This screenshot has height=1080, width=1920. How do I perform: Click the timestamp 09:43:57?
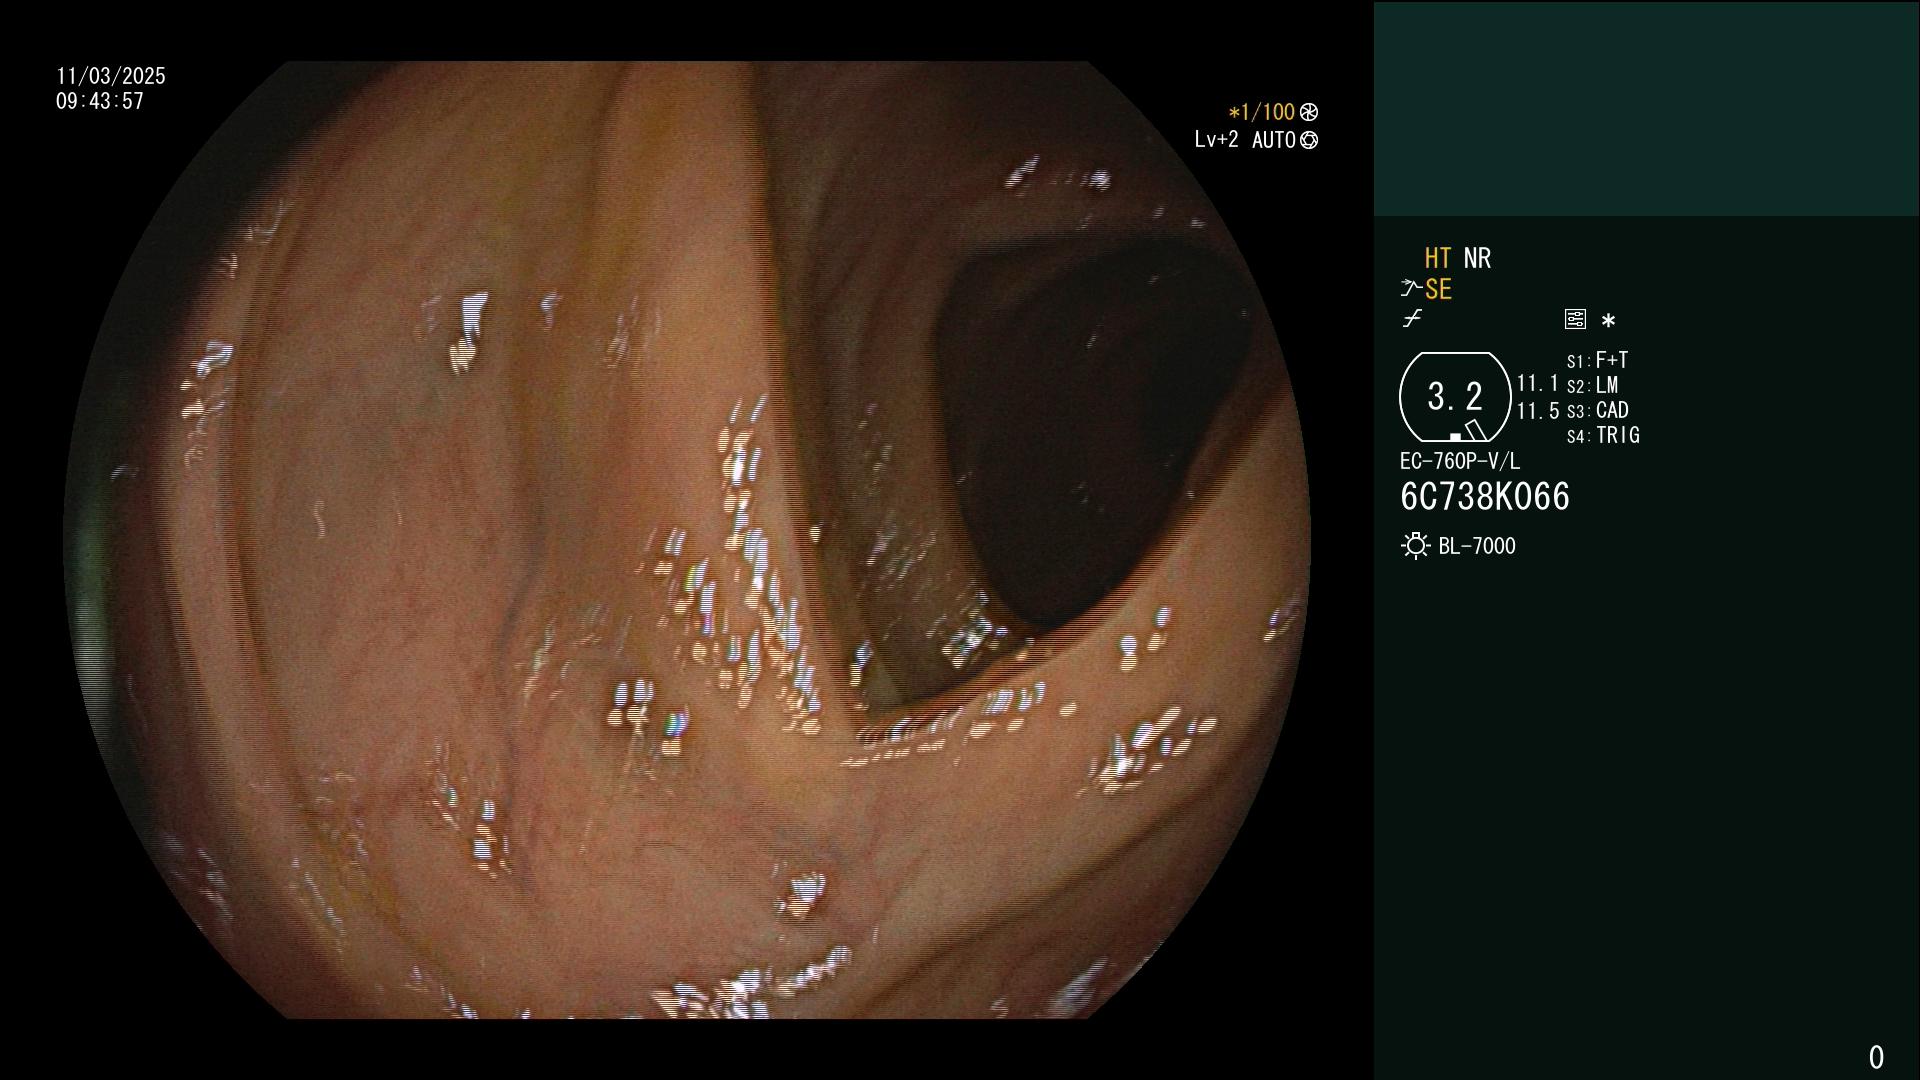click(100, 101)
